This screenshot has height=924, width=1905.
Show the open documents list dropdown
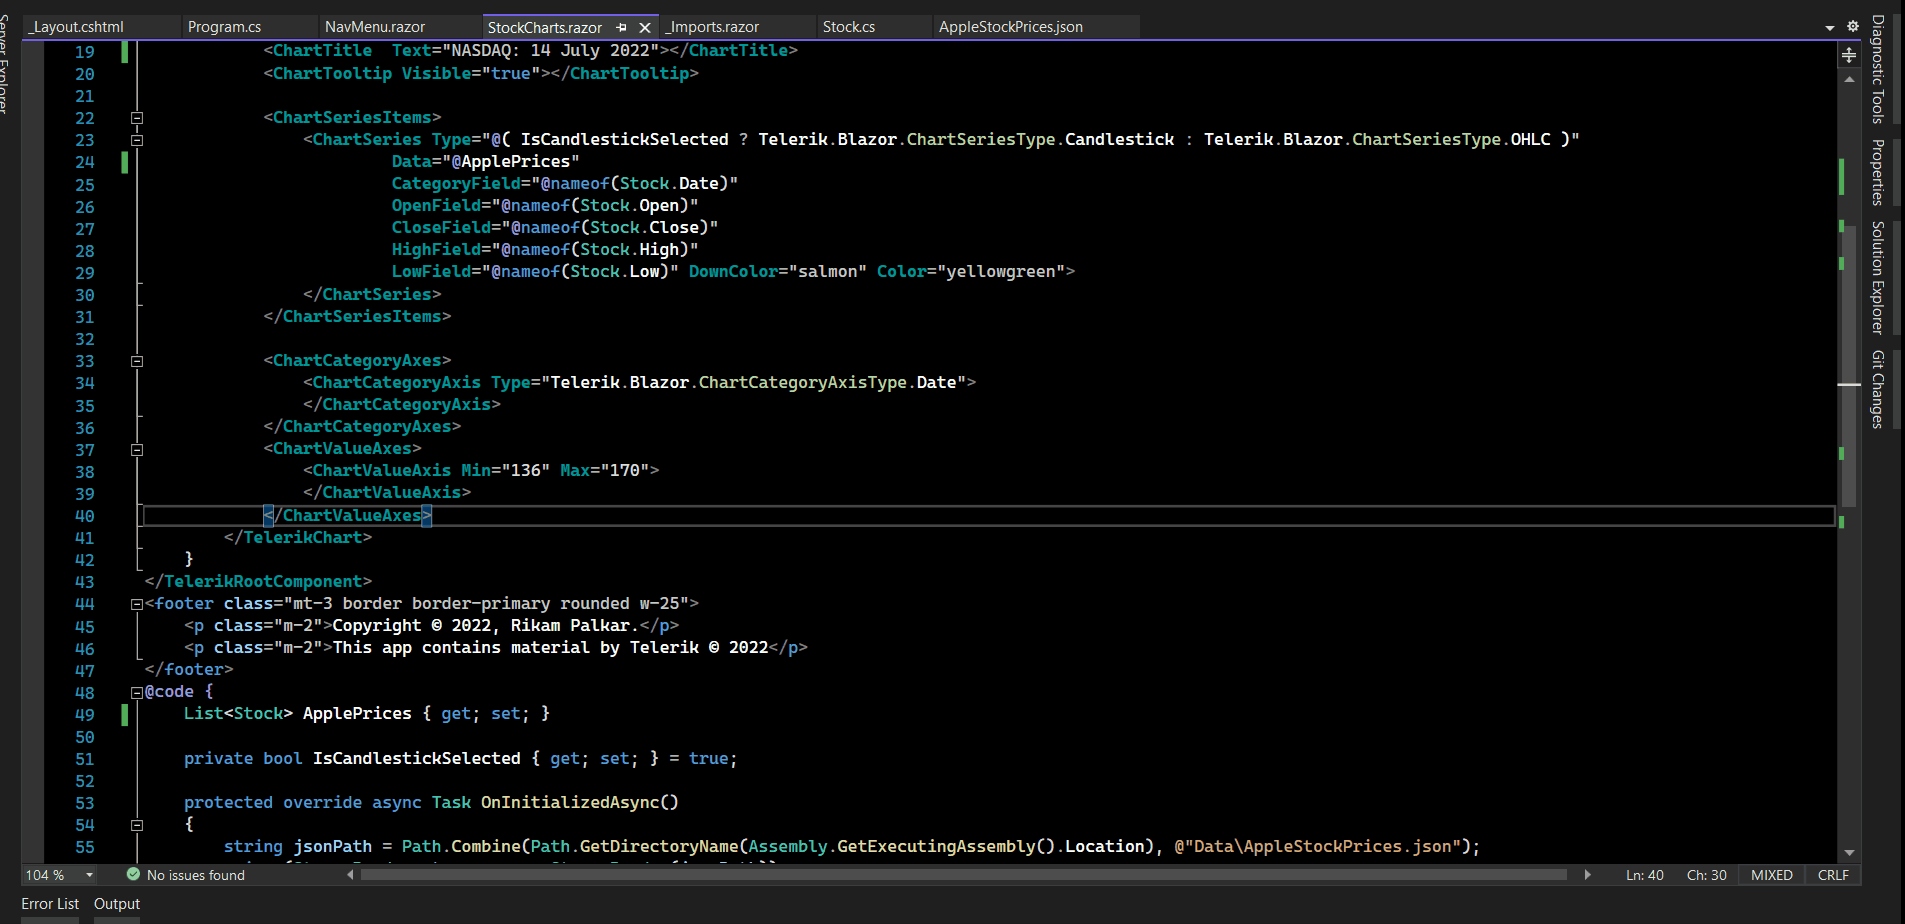[x=1830, y=27]
